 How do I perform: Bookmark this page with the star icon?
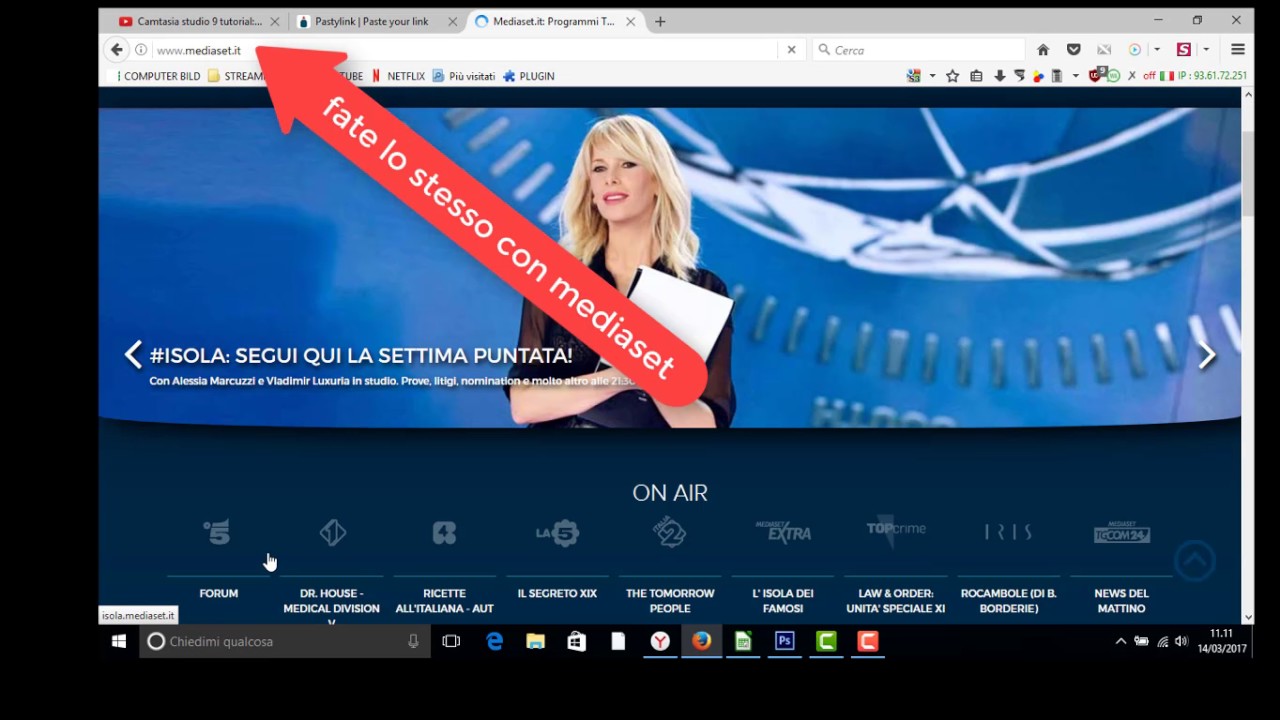[x=953, y=76]
